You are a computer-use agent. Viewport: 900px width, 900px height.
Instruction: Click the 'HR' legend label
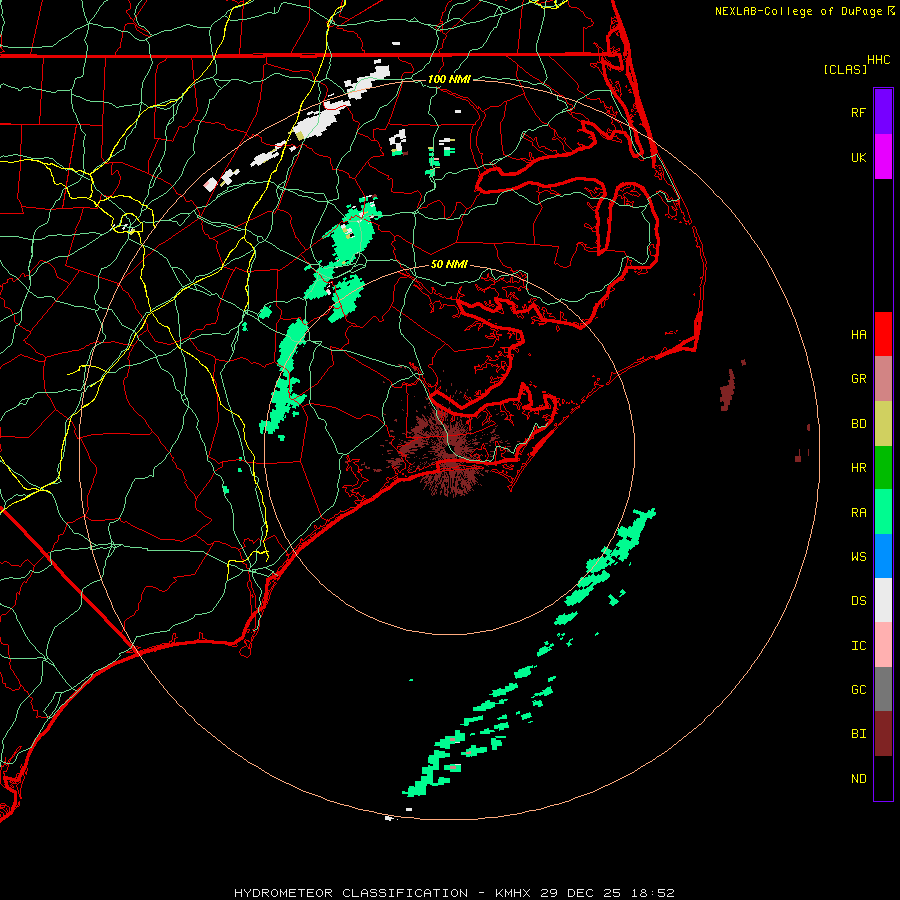coord(858,468)
